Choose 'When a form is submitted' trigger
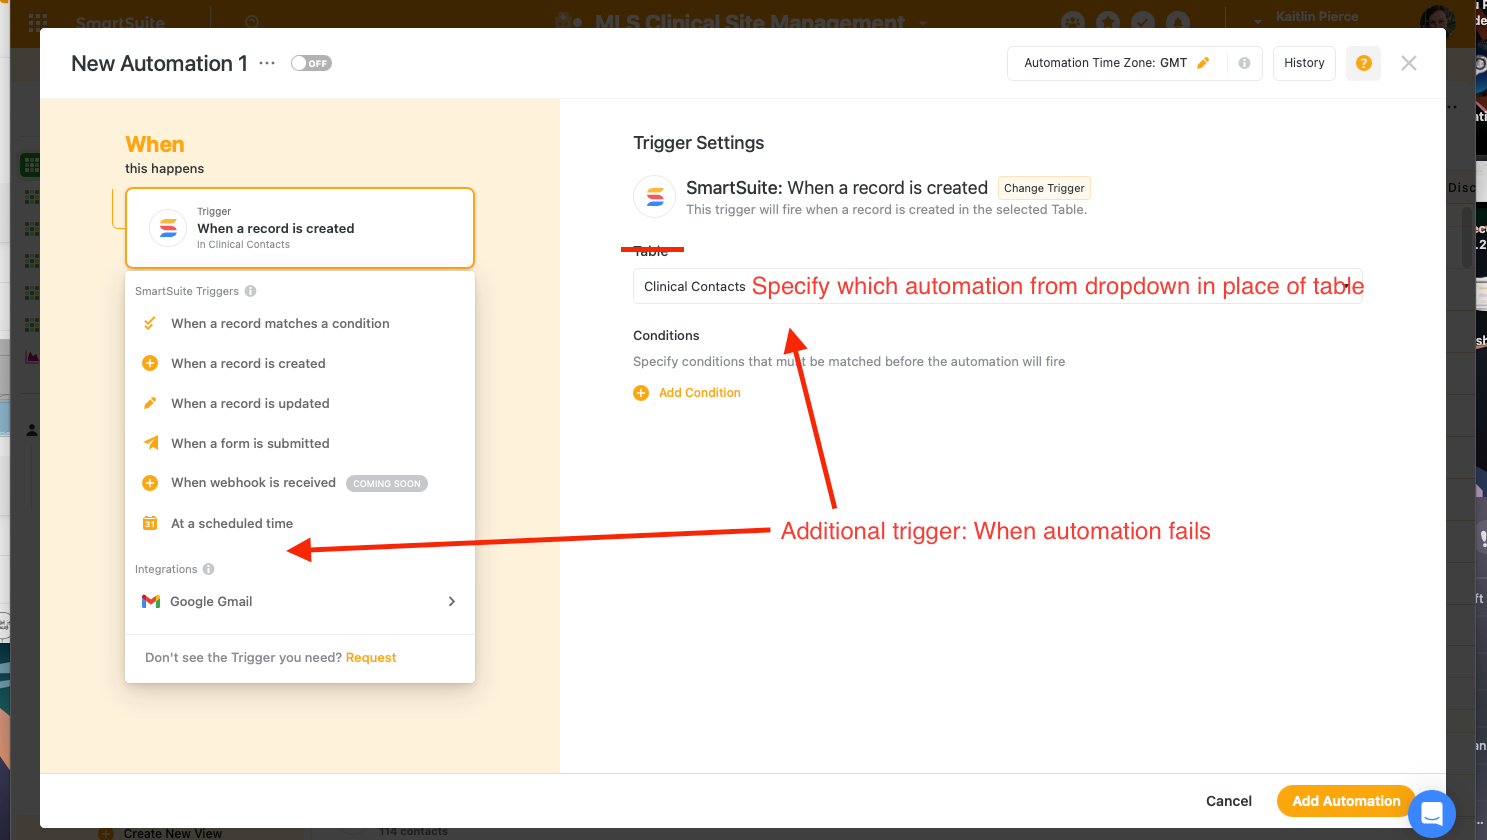Screen dimensions: 1487x840 pos(250,443)
